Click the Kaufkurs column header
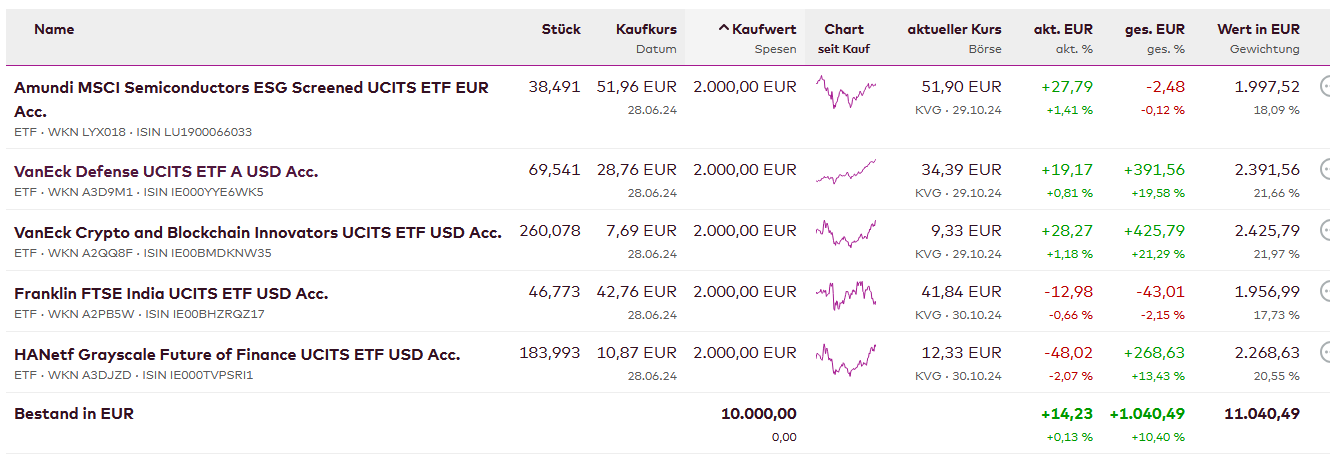 coord(646,29)
